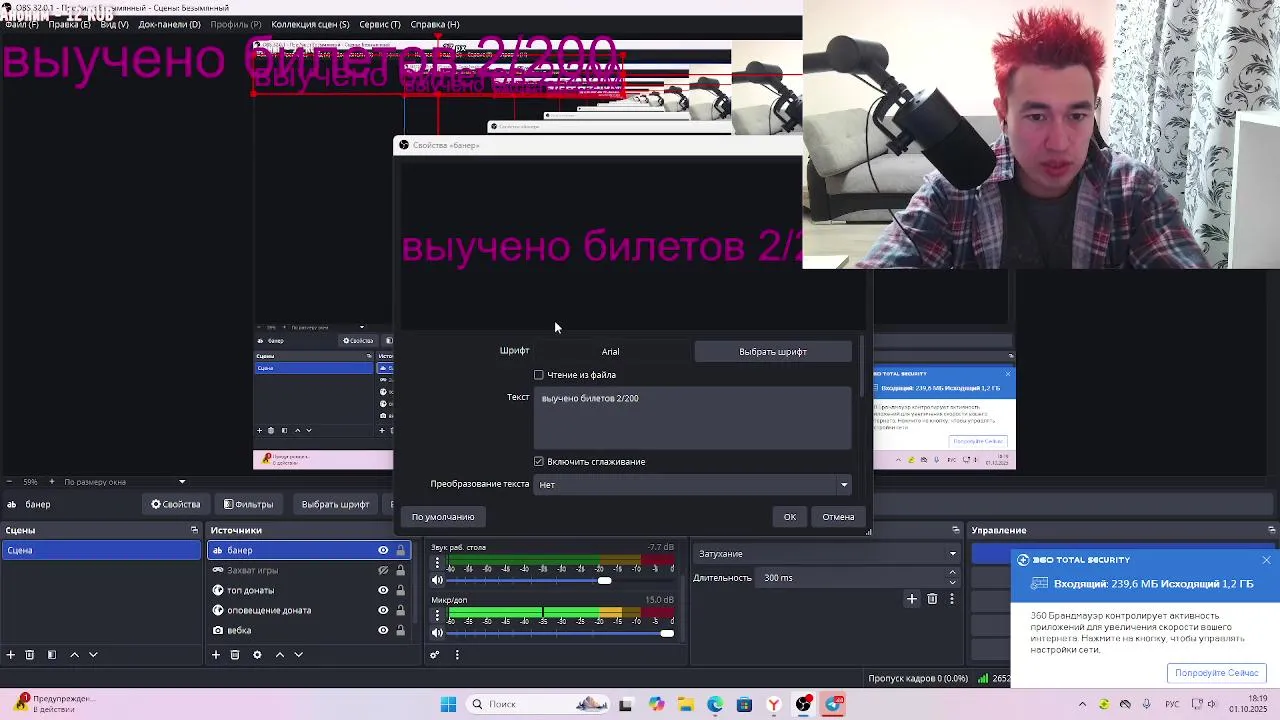
Task: Open options dots for Звук раб. стола
Action: point(437,563)
